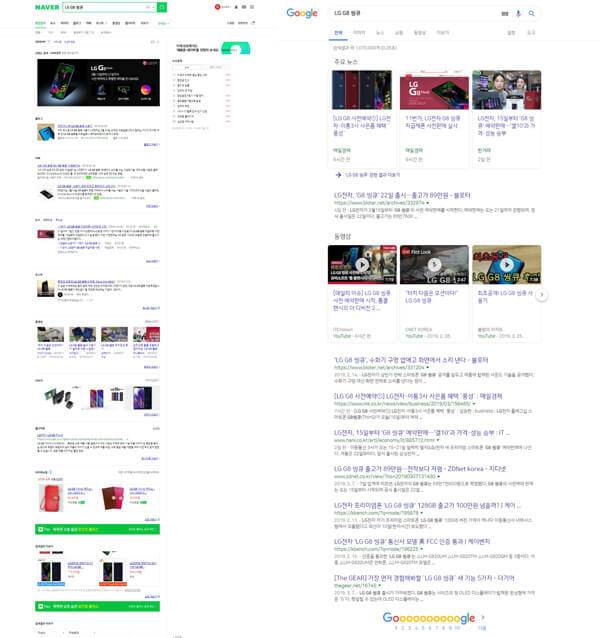Open Naver search box autocomplete dropdown

click(150, 7)
